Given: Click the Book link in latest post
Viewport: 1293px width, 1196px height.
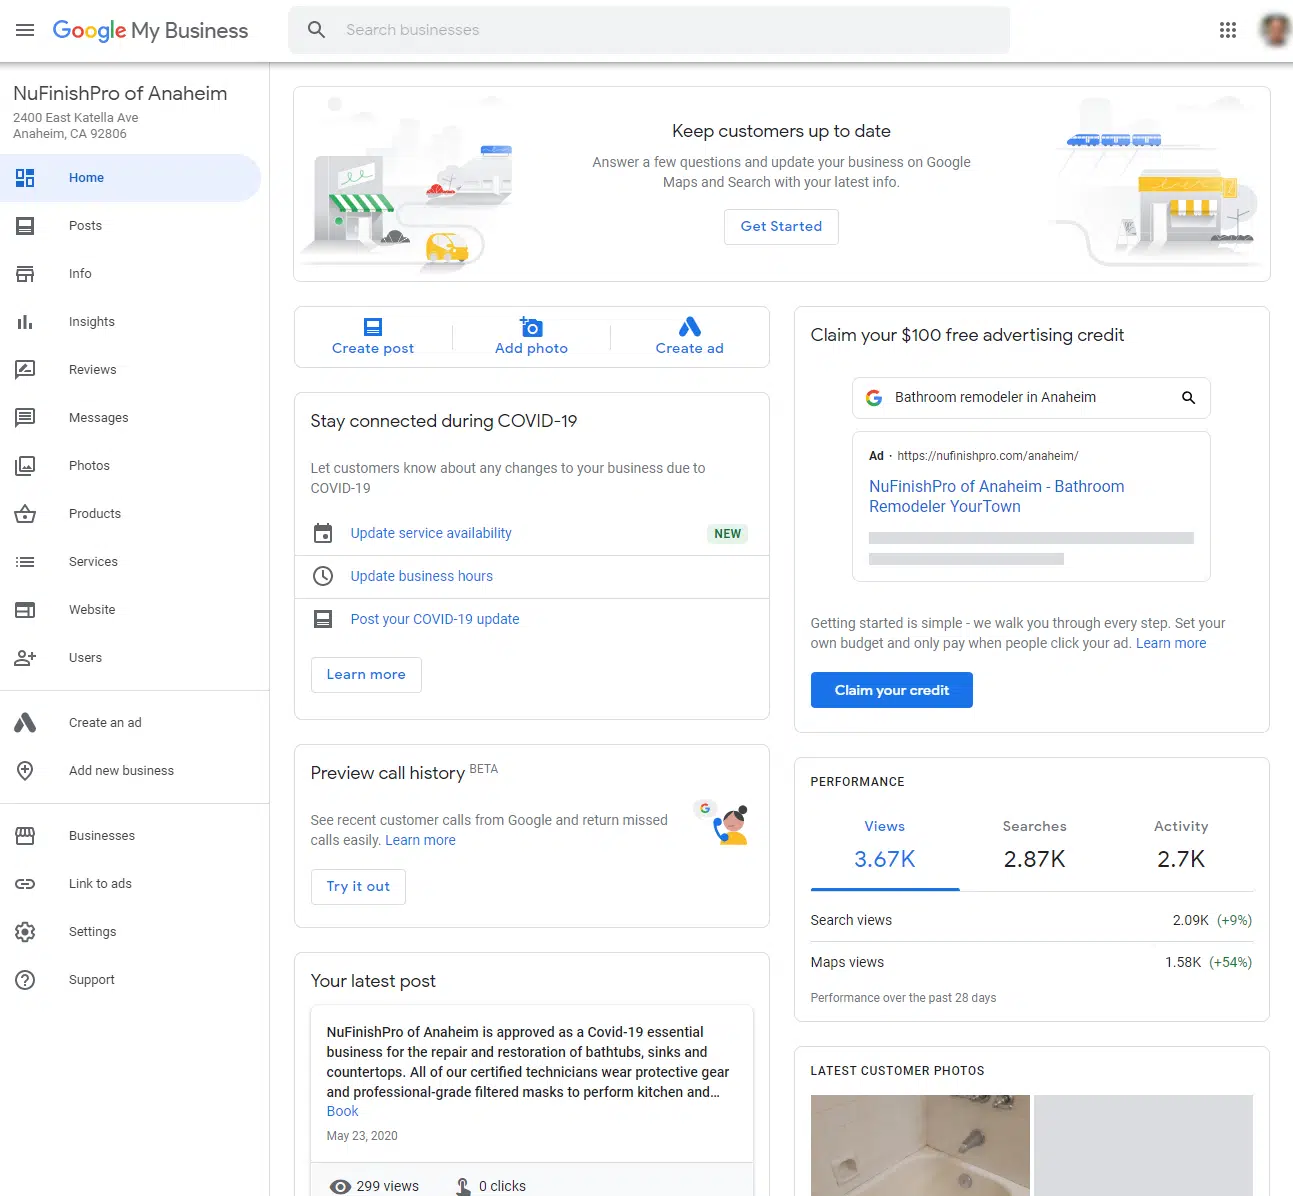Looking at the screenshot, I should [342, 1111].
